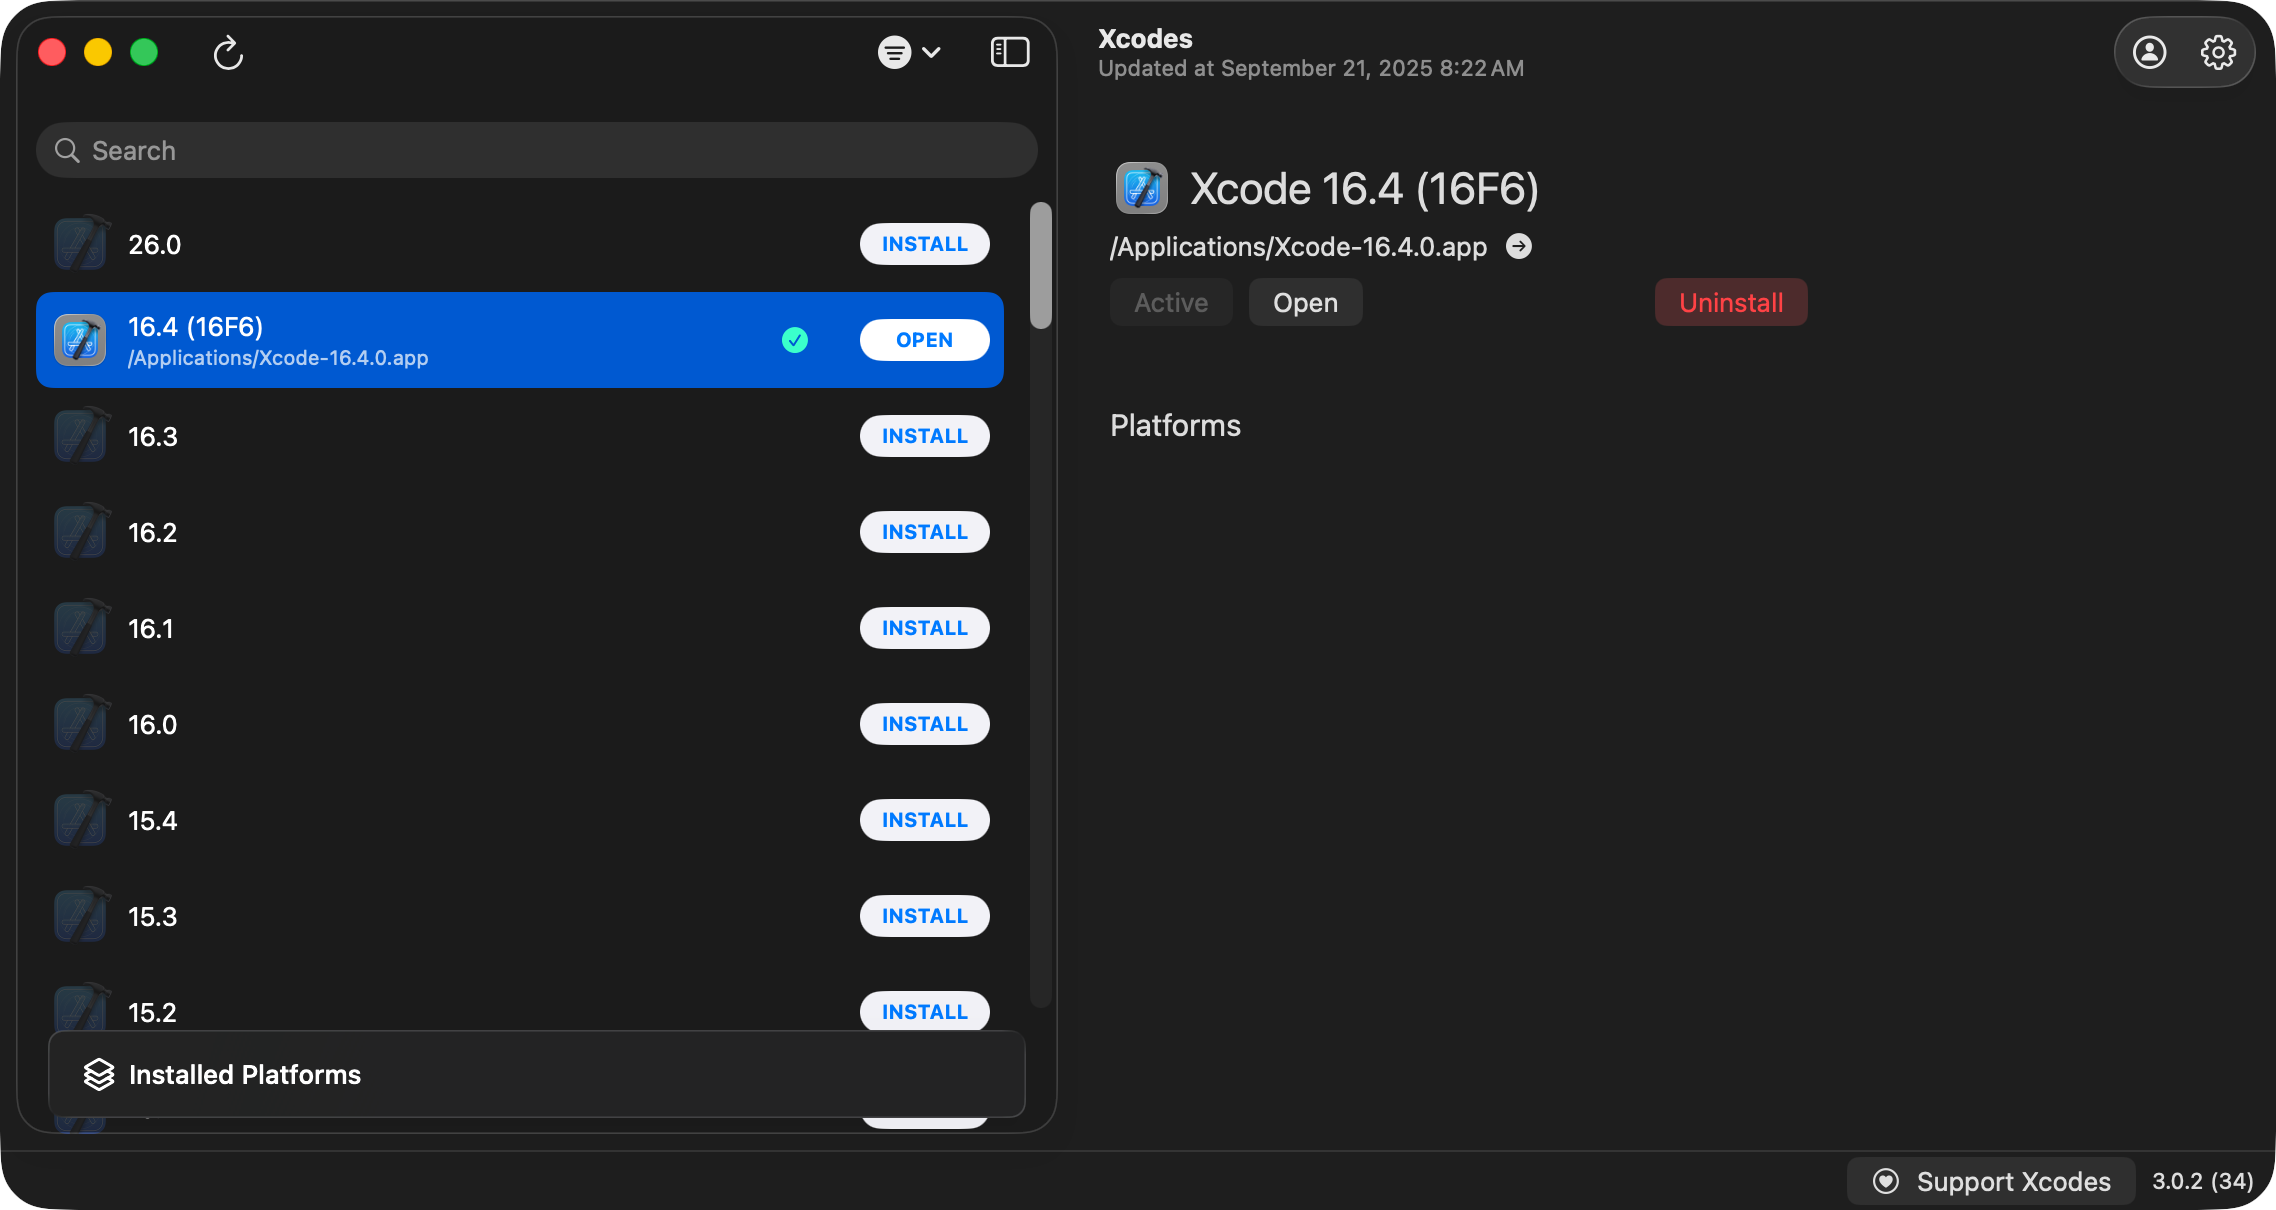Click the Xcode 26.0 list icon
Screen dimensions: 2276x1210
click(x=80, y=244)
